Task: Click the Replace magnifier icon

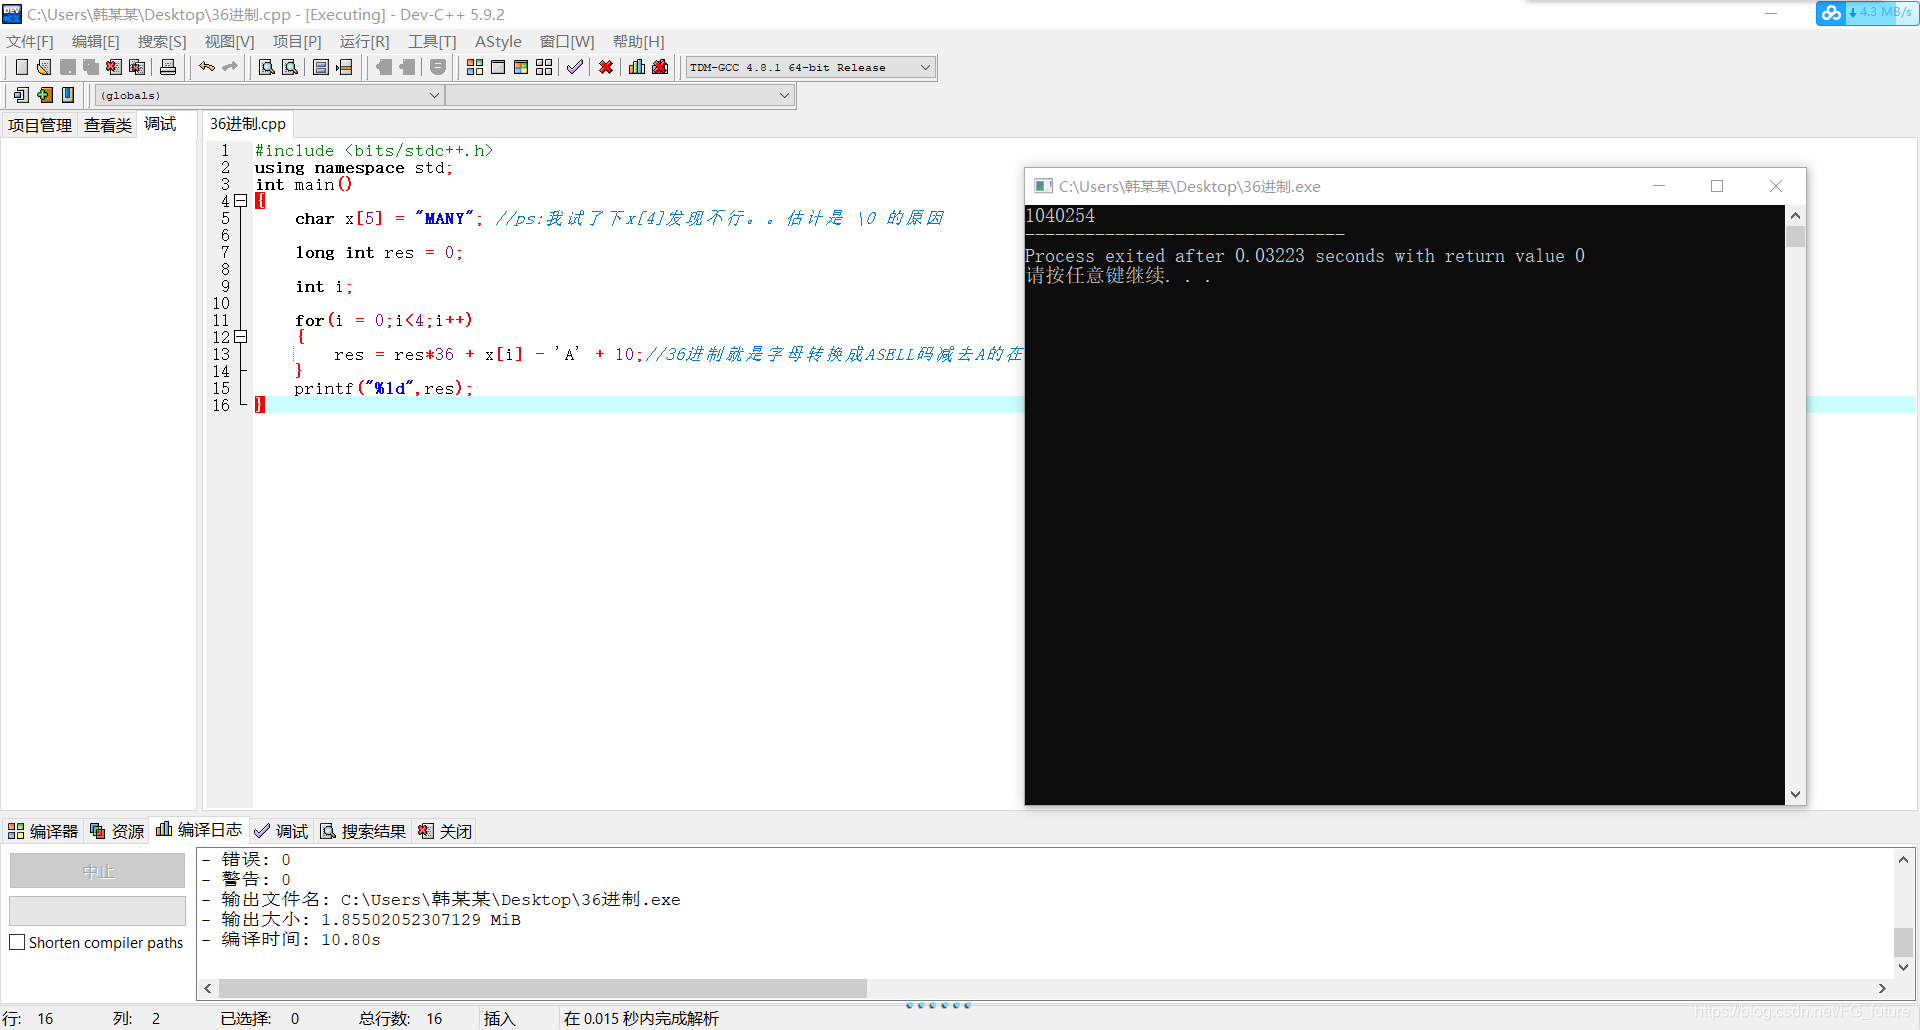Action: tap(290, 67)
